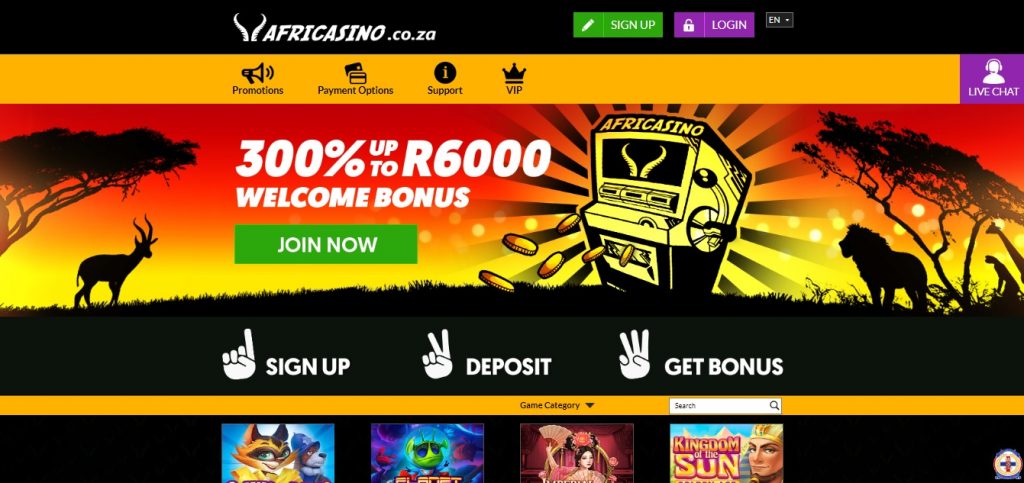The image size is (1024, 483).
Task: Open the fox and dog game thumbnail
Action: (x=278, y=453)
